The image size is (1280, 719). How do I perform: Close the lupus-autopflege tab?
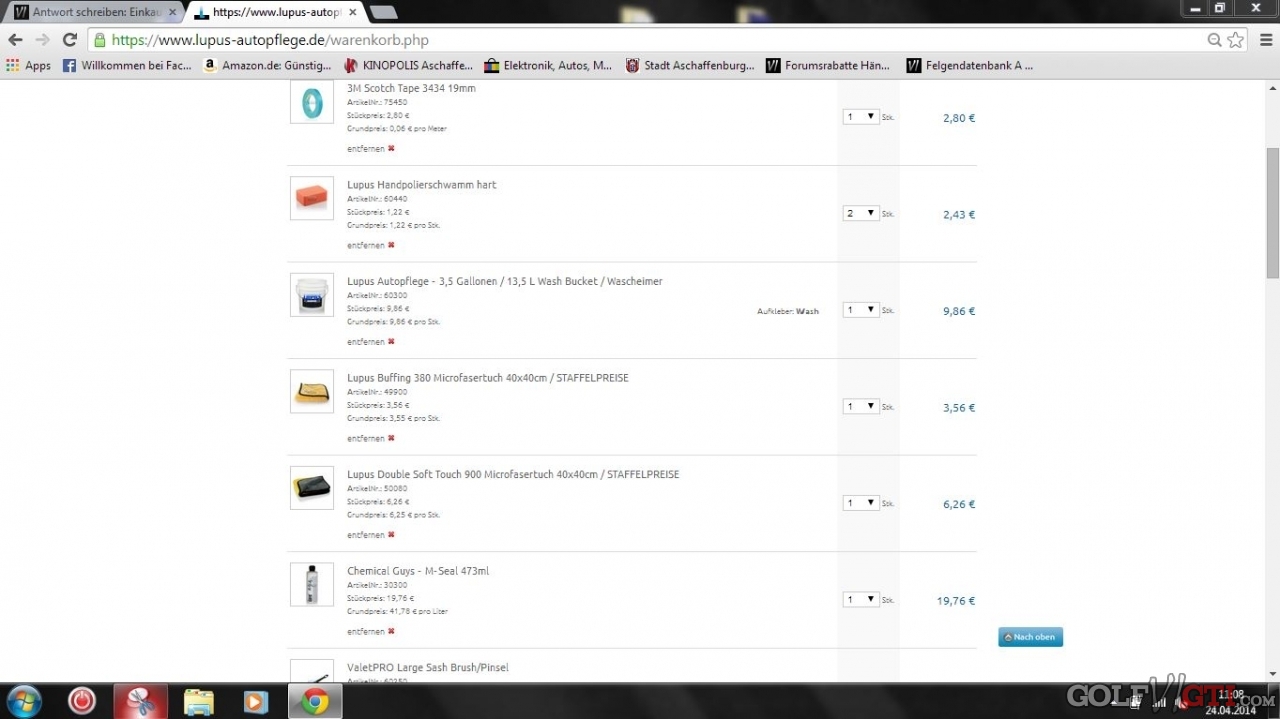click(352, 12)
